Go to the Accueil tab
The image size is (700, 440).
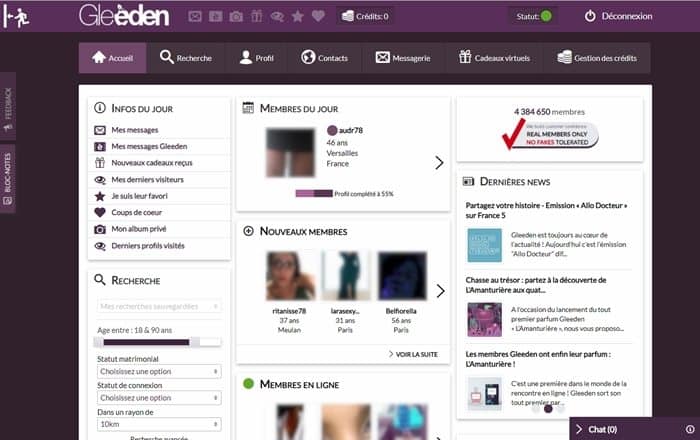click(112, 58)
